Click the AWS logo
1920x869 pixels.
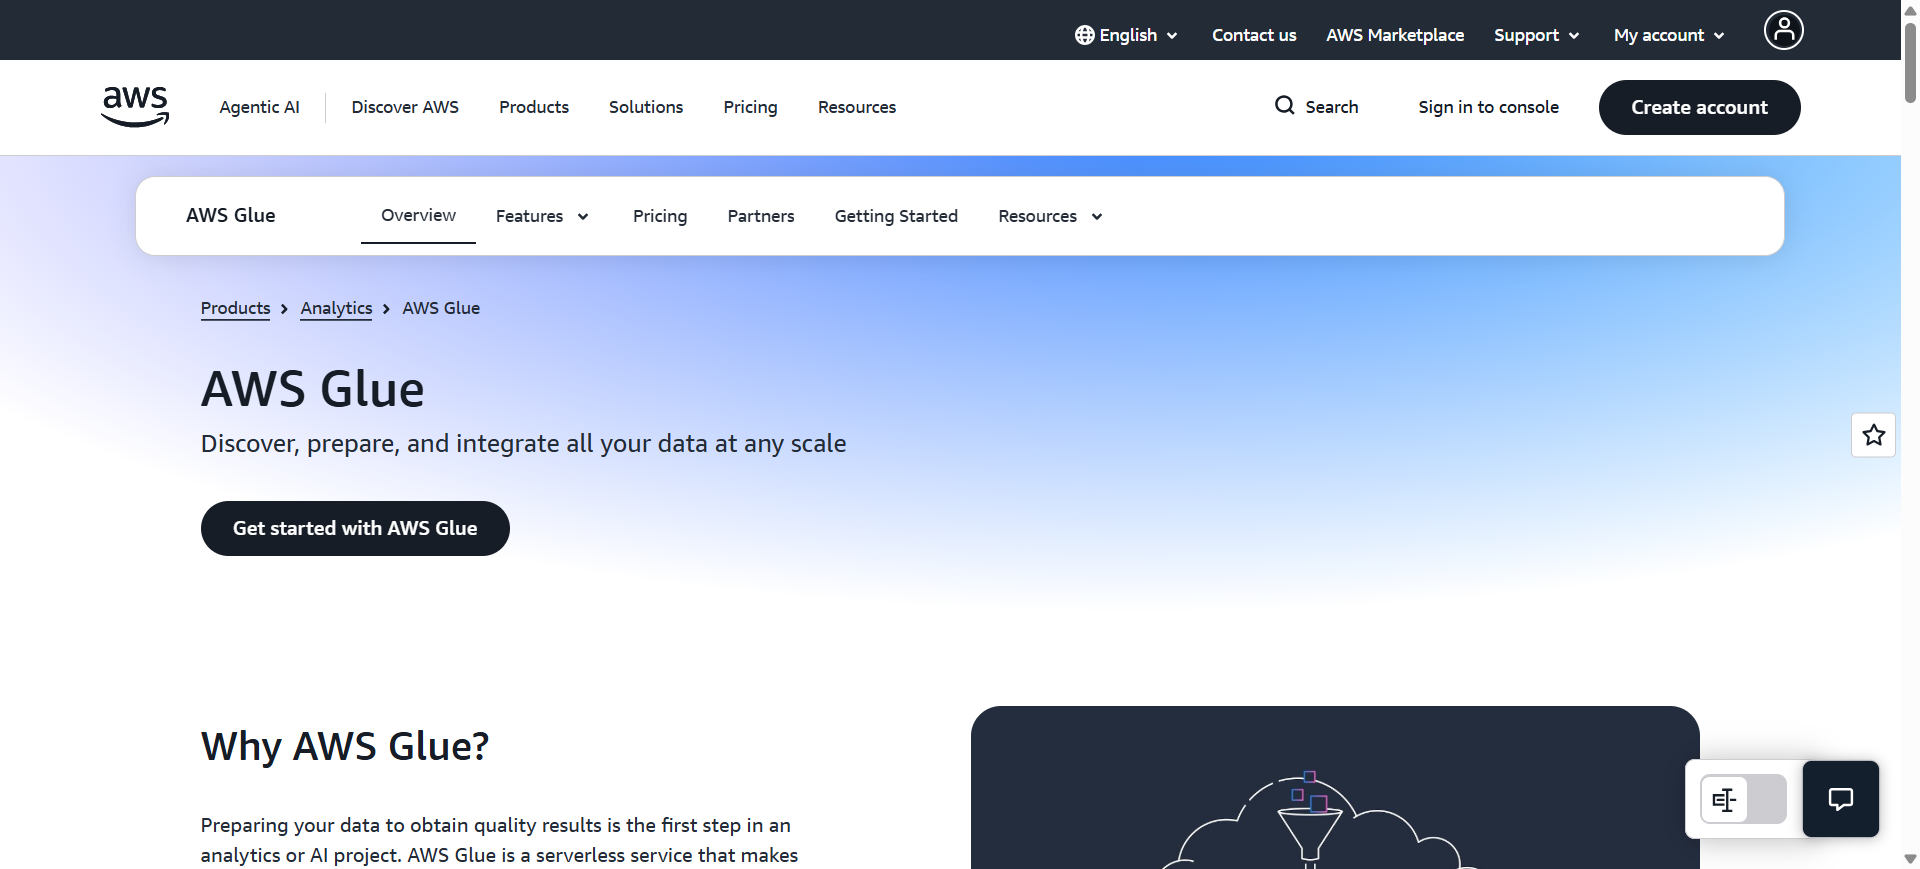coord(135,106)
